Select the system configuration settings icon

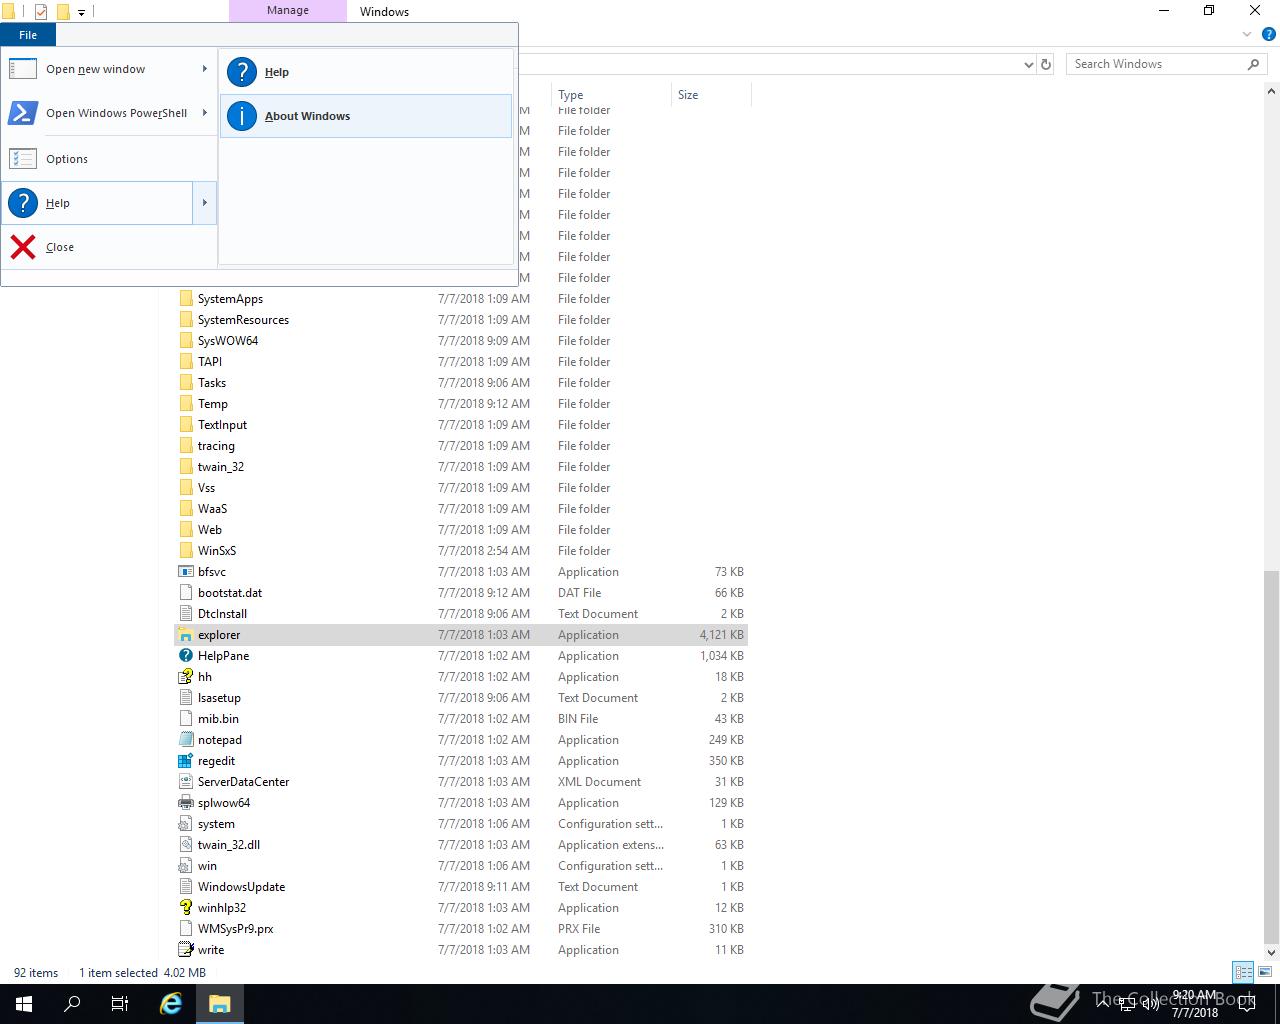click(185, 824)
